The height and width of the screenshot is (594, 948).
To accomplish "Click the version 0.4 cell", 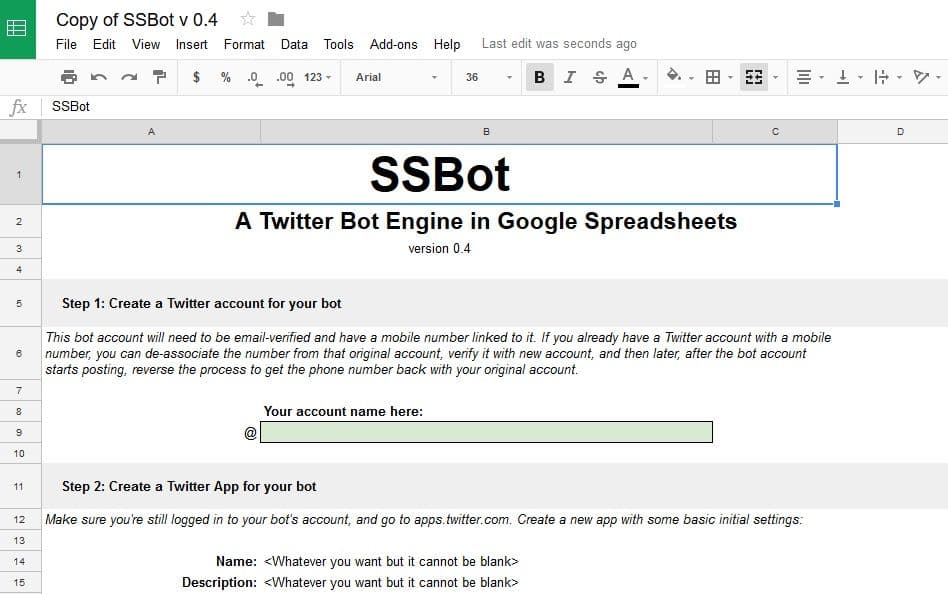I will pos(440,249).
